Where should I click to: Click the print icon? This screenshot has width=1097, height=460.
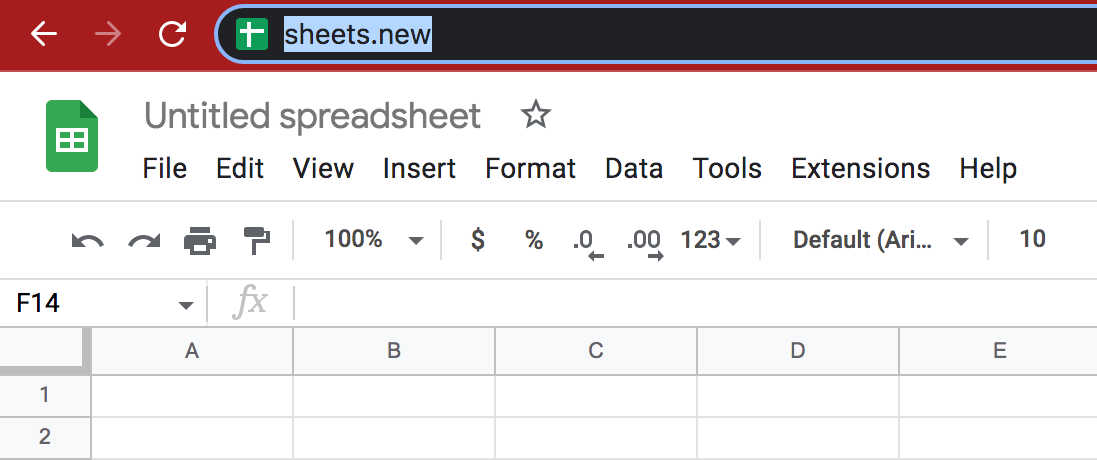coord(200,240)
